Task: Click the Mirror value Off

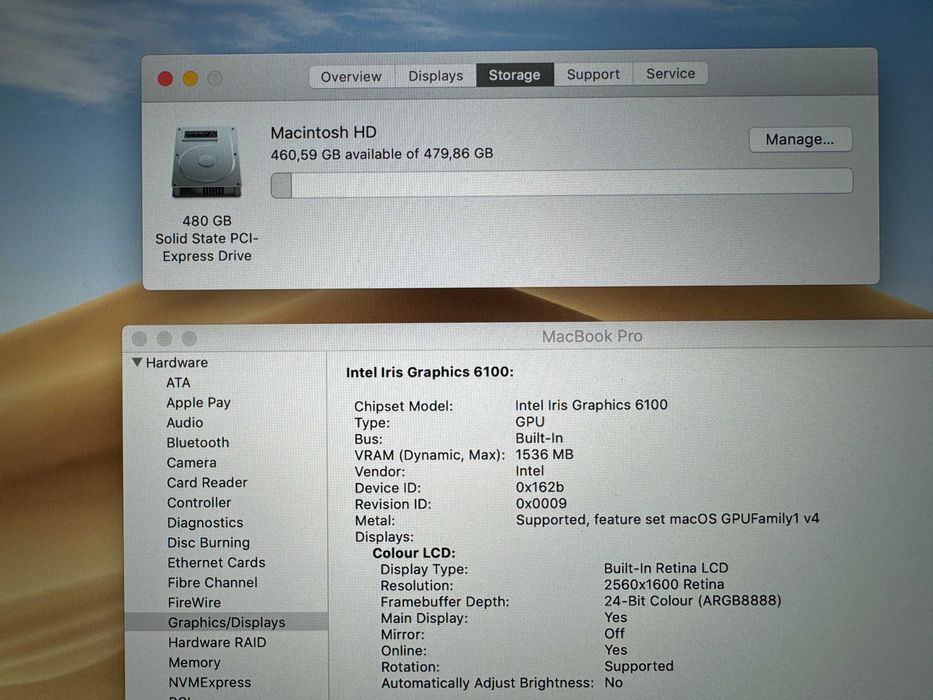Action: [615, 633]
